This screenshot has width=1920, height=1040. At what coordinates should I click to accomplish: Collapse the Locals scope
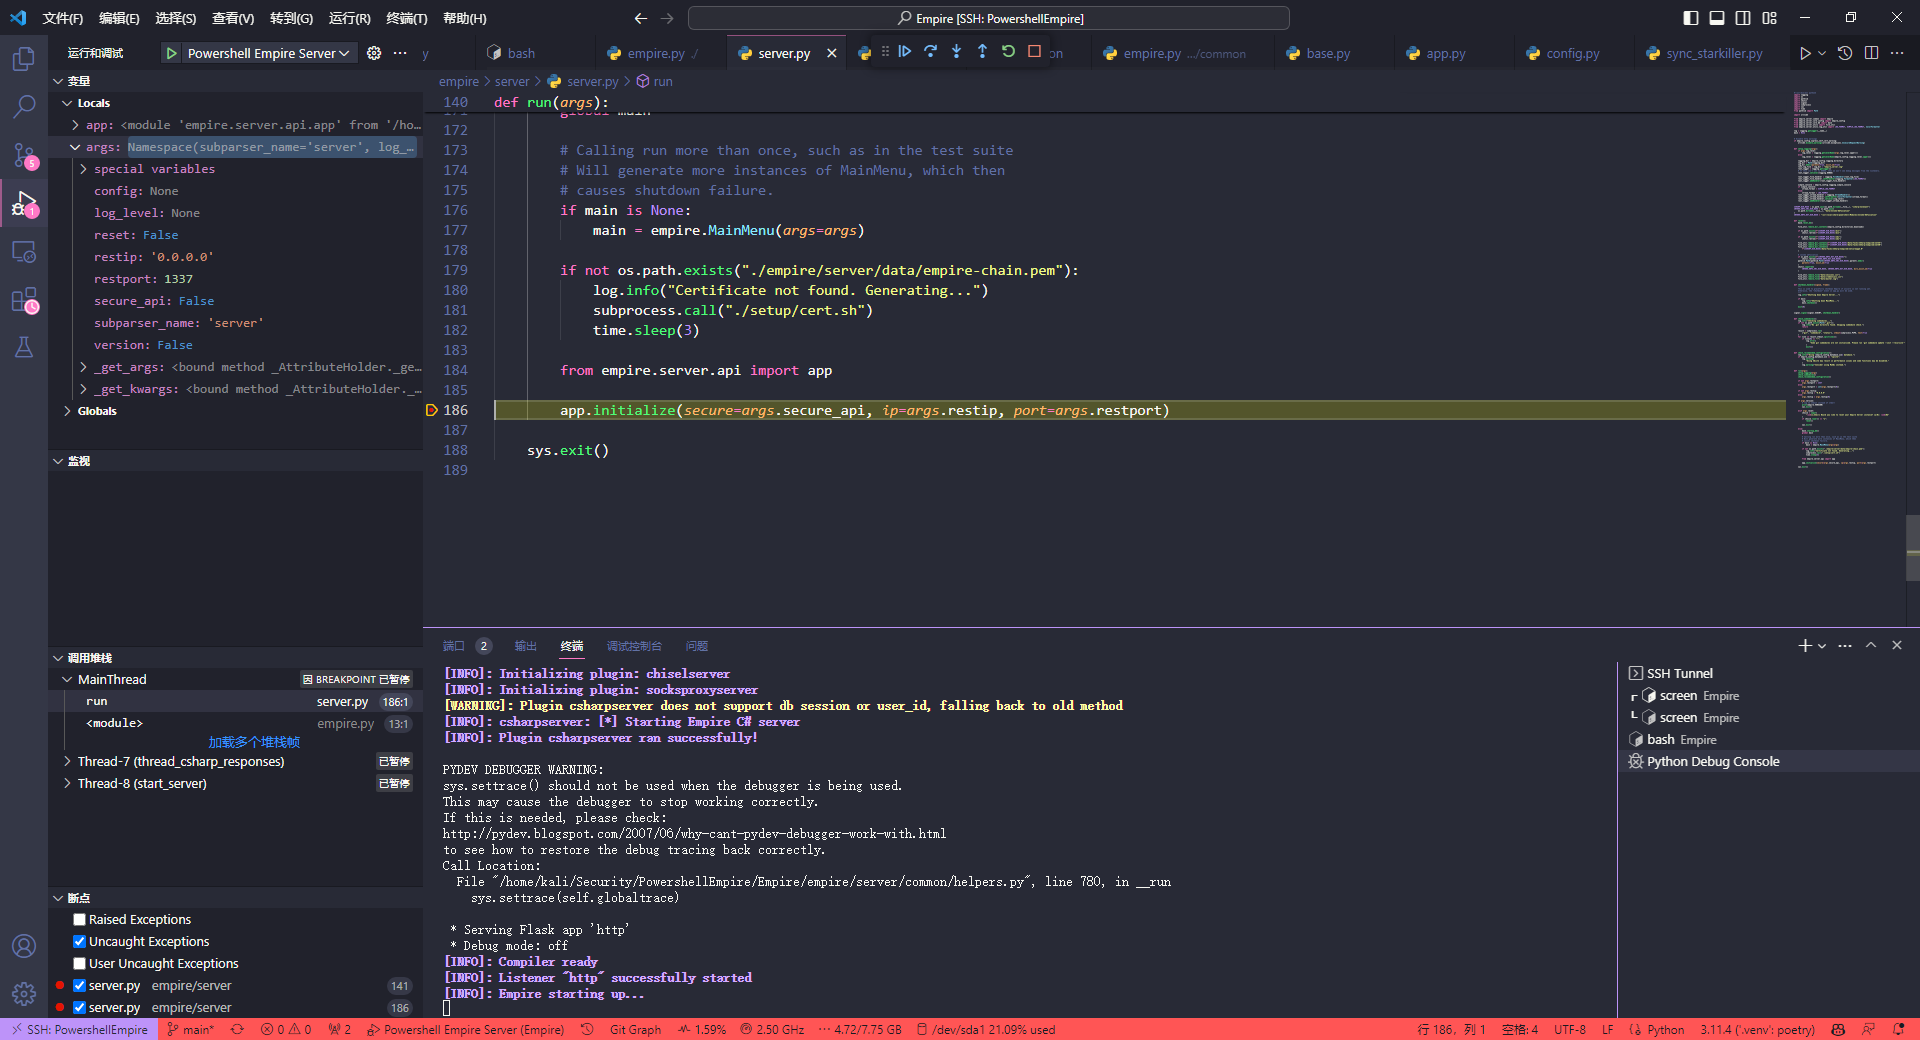click(x=67, y=103)
